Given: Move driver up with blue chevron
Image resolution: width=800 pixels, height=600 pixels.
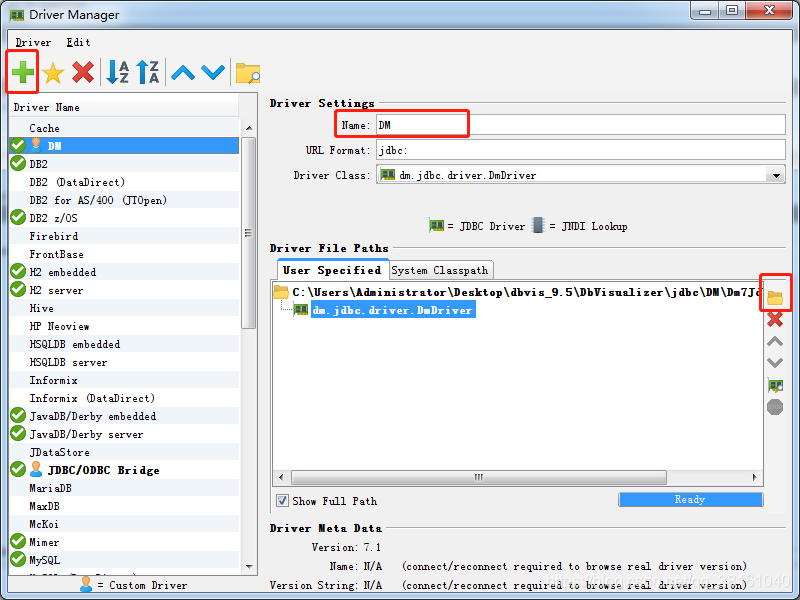Looking at the screenshot, I should click(183, 72).
